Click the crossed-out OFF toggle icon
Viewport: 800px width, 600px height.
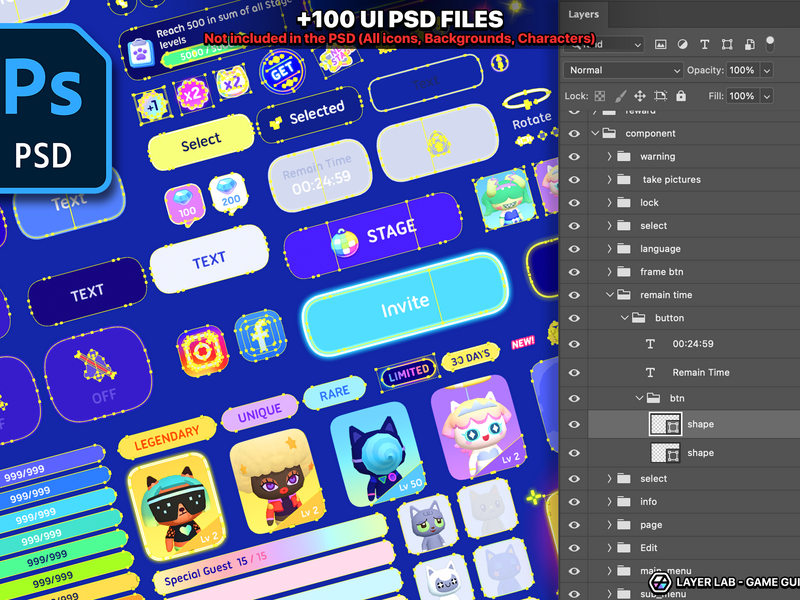pos(94,365)
